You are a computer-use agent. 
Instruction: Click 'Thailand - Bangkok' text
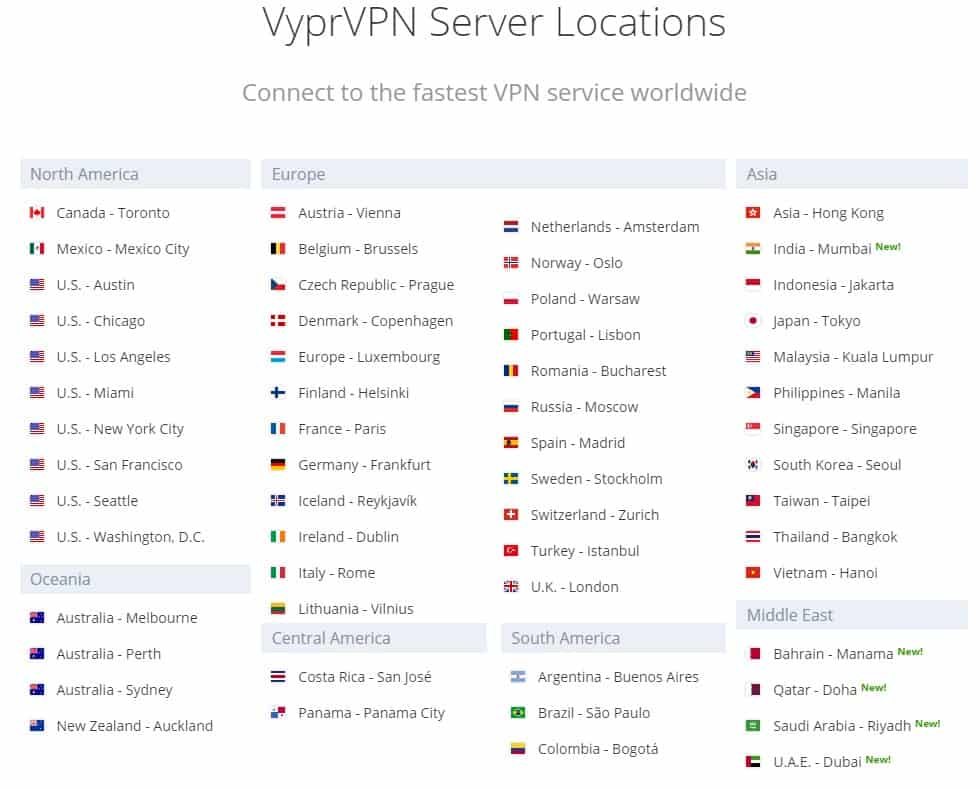tap(835, 537)
